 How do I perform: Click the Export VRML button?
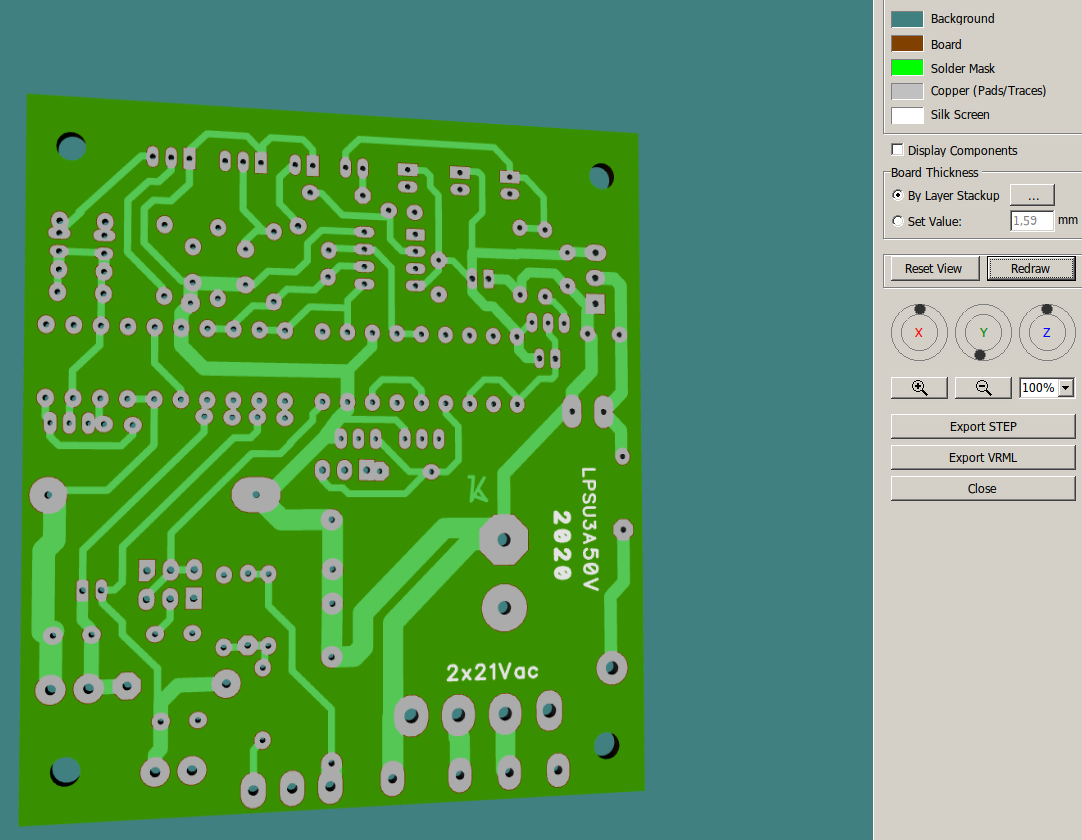pos(983,458)
